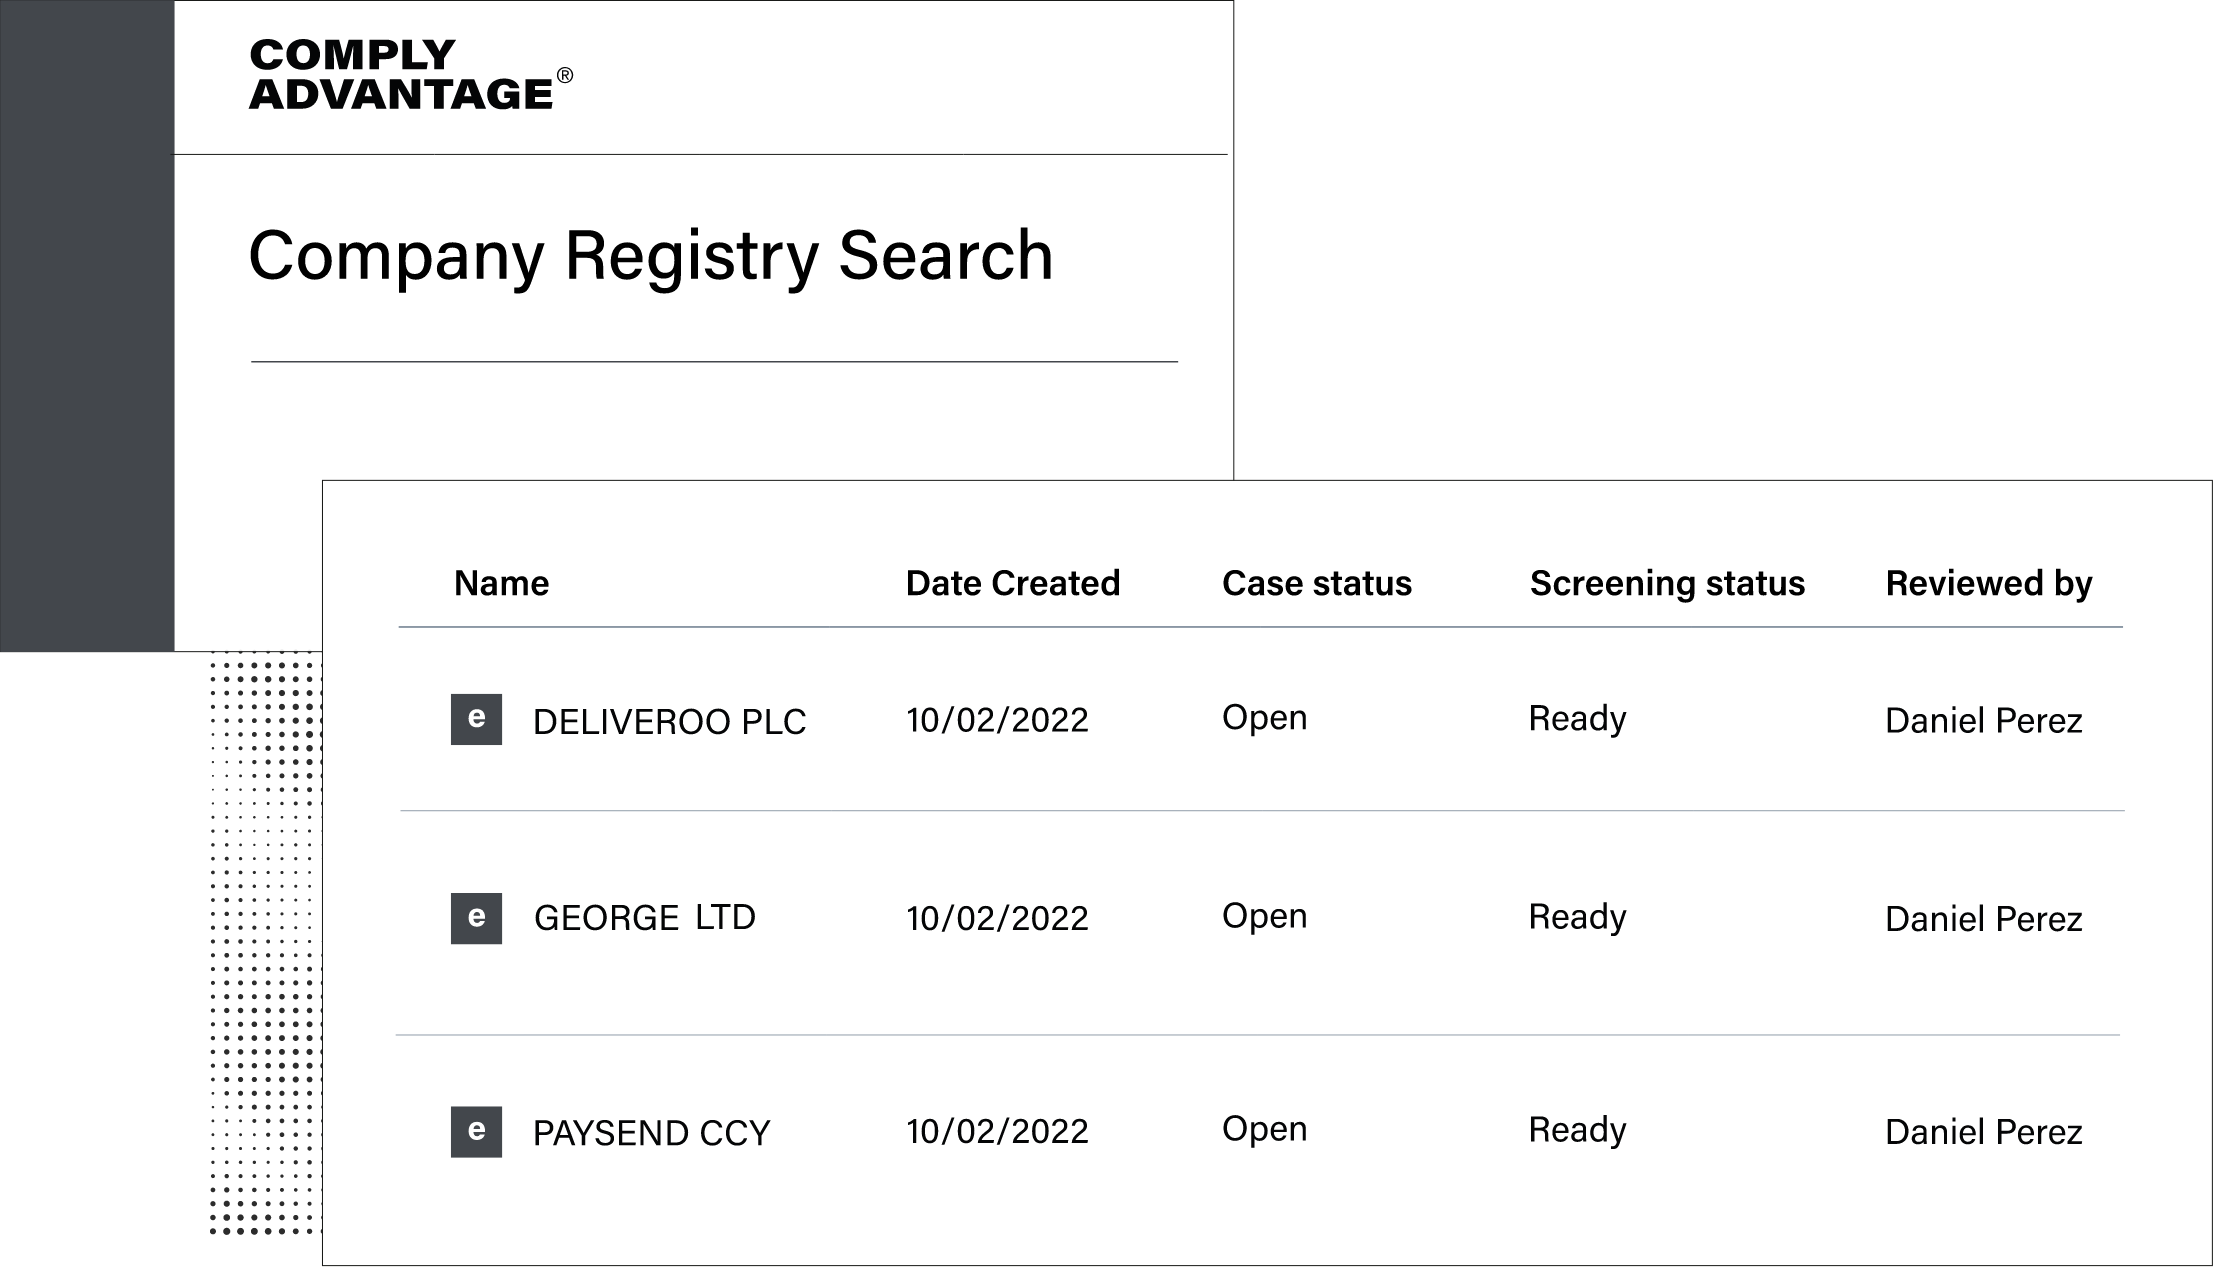Click Open case status for DELIVEROO PLC
This screenshot has width=2214, height=1267.
(1264, 717)
